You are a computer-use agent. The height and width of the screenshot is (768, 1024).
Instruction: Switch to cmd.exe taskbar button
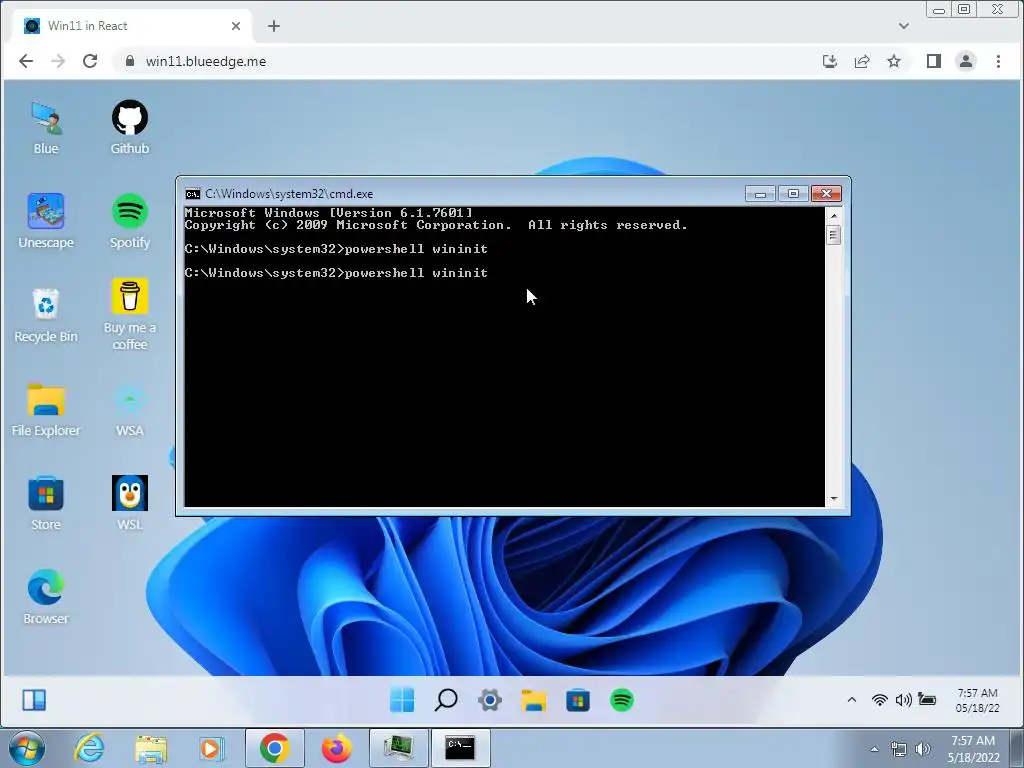point(460,748)
